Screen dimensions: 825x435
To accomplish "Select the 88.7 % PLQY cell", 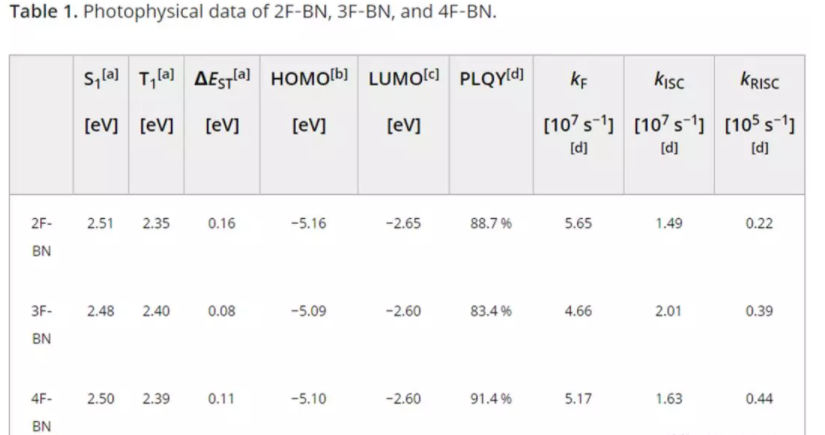I will click(x=491, y=223).
